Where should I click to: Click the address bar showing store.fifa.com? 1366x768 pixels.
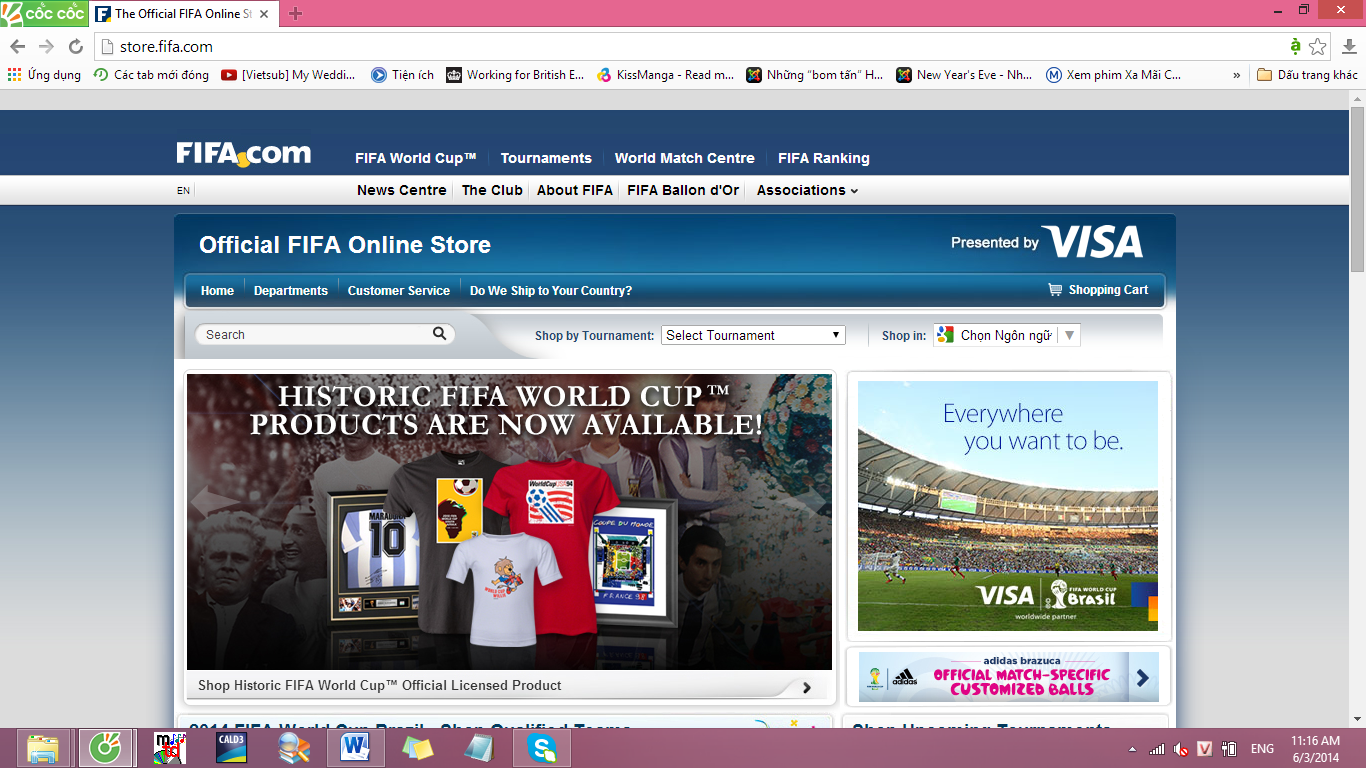coord(690,47)
